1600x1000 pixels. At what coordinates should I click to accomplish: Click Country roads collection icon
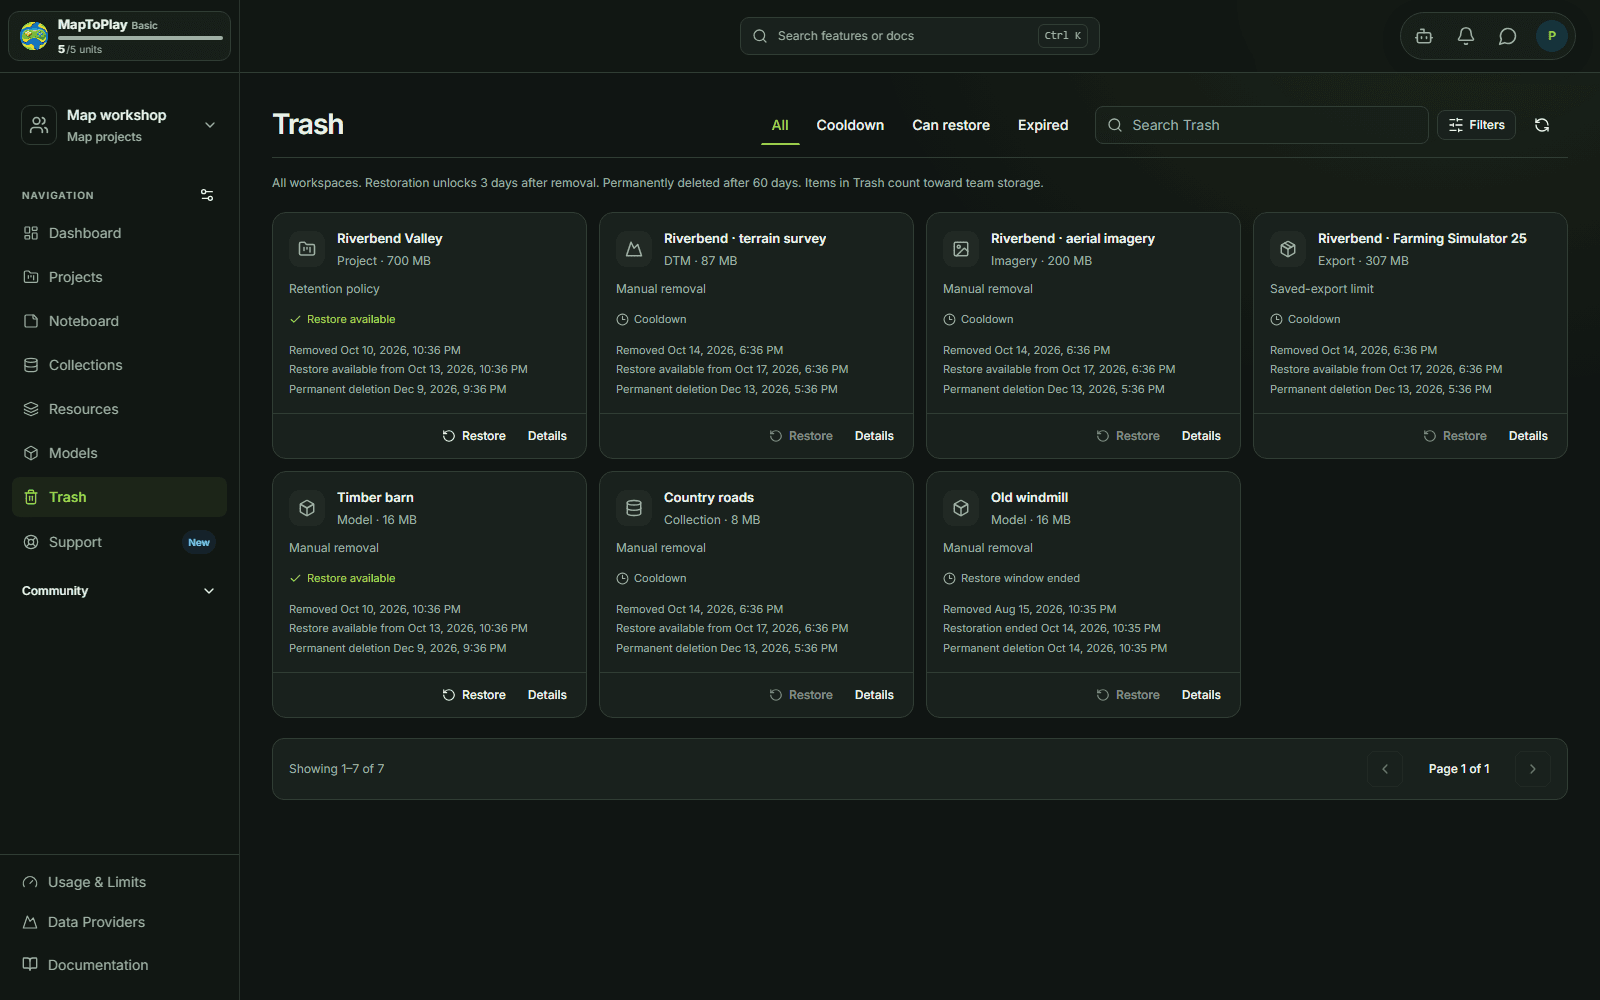coord(634,508)
